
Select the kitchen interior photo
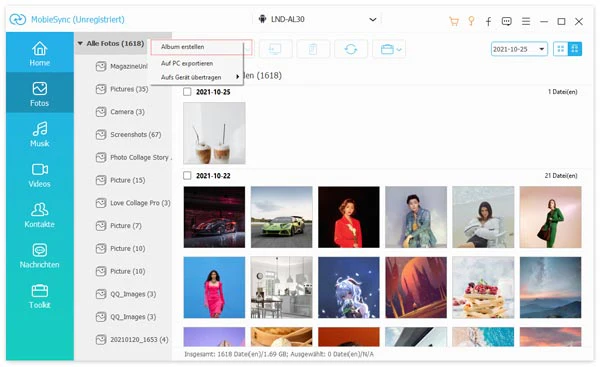point(282,287)
